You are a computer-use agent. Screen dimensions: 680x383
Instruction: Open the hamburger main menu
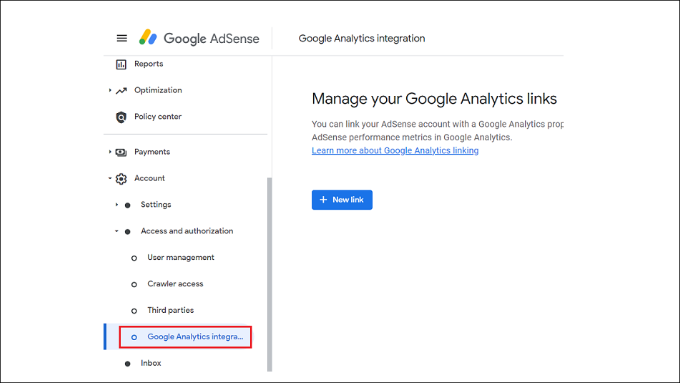[122, 38]
